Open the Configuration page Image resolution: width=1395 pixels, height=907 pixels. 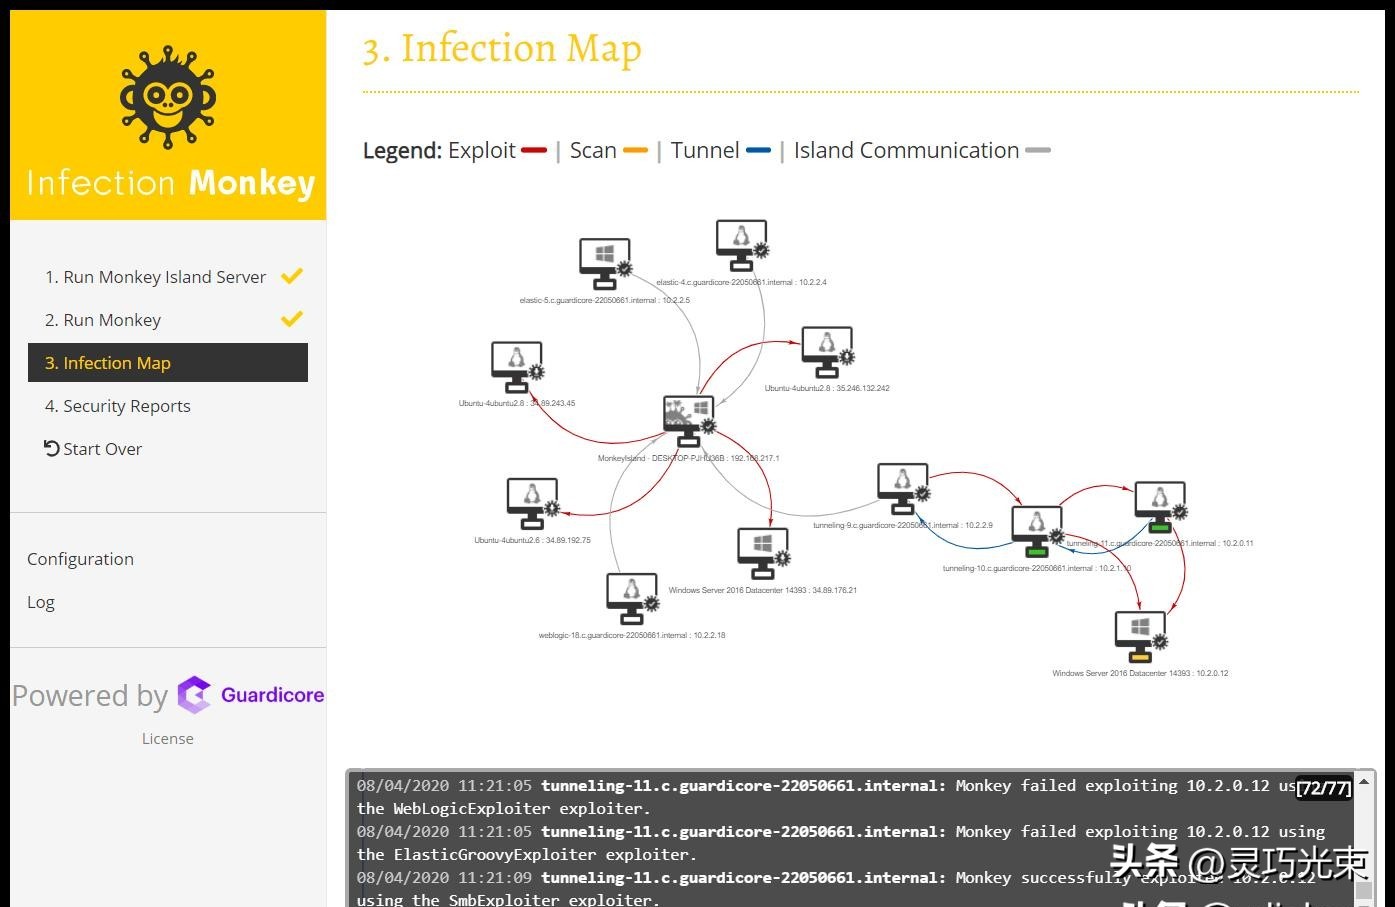80,559
